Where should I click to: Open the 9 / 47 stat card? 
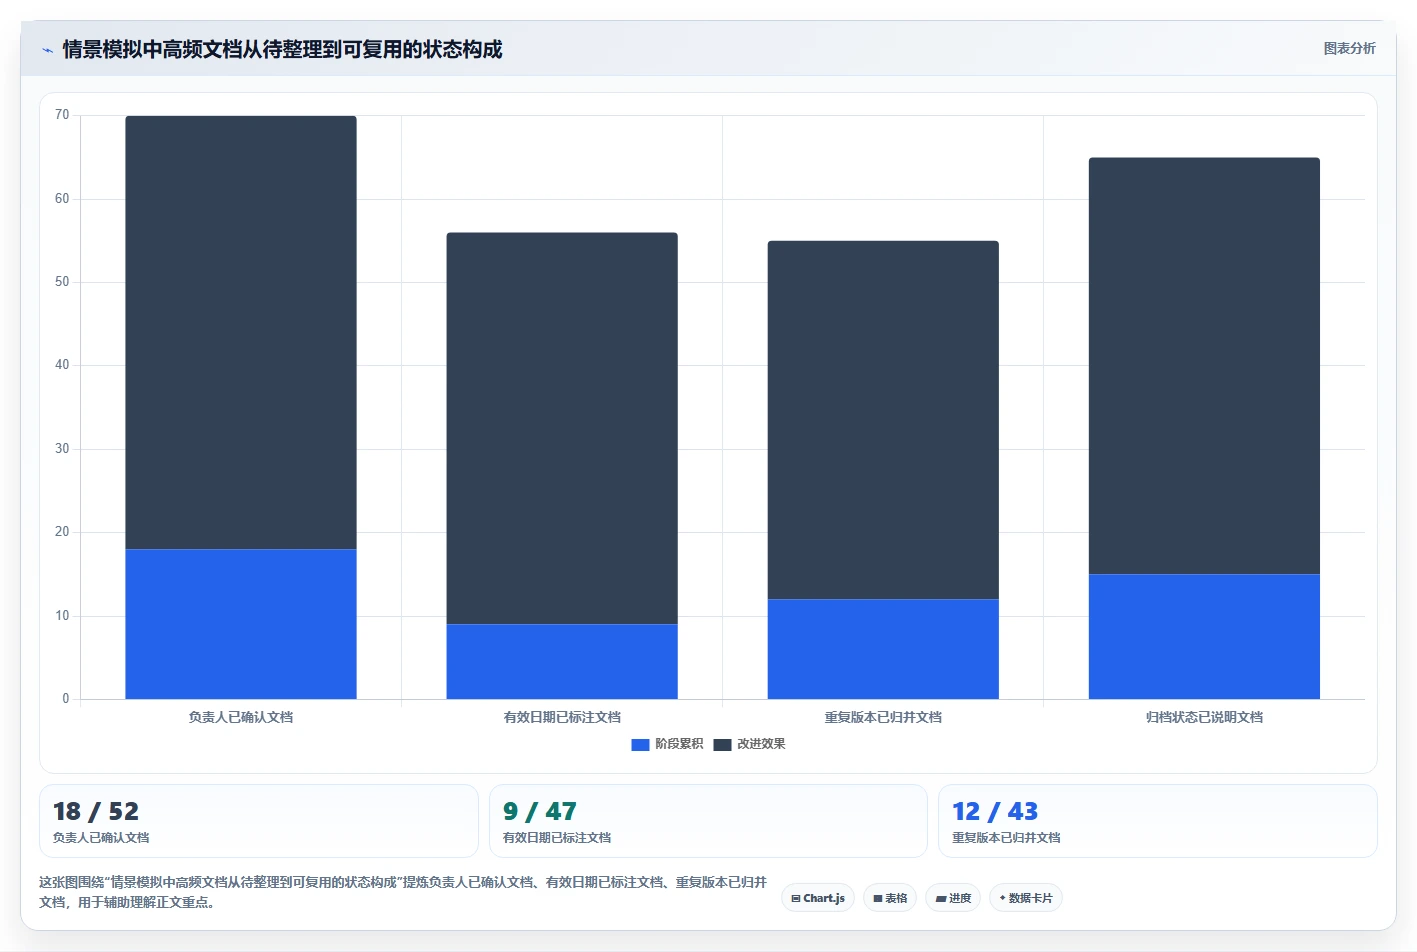click(708, 821)
